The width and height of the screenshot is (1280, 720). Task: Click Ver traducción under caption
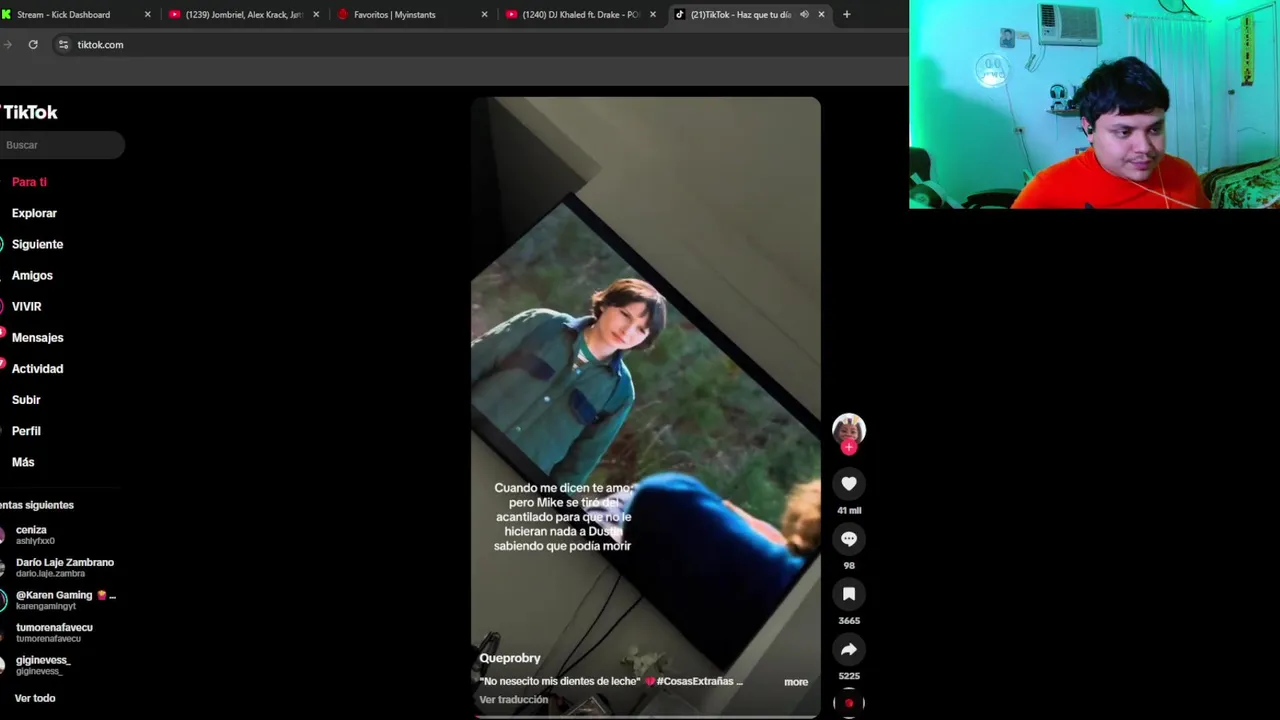[513, 700]
